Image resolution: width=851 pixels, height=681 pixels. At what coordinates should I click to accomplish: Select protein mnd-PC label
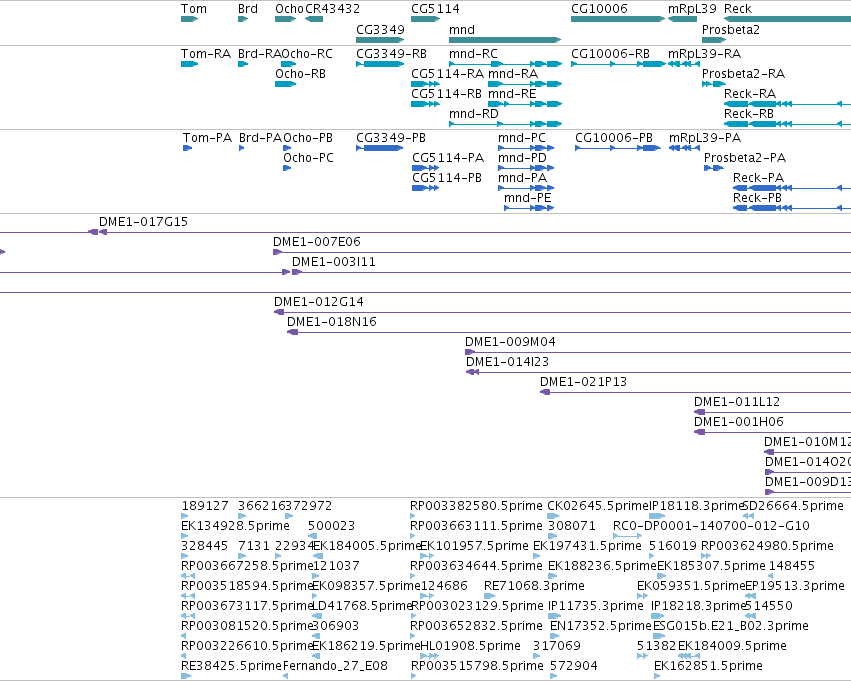coord(522,138)
